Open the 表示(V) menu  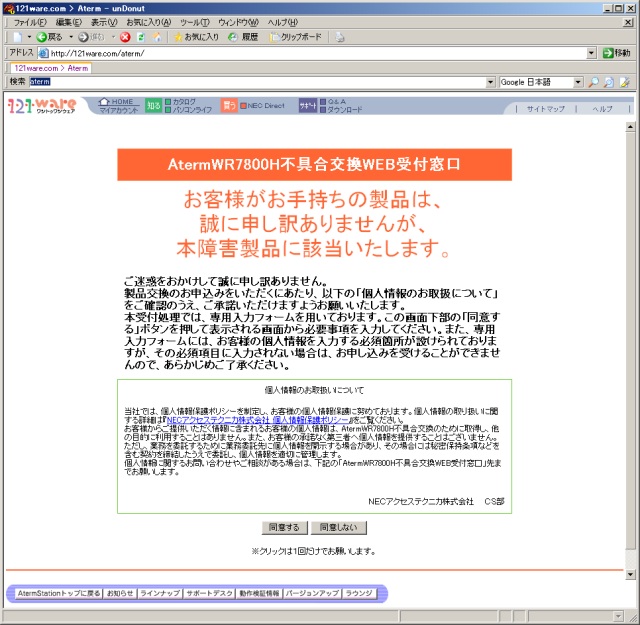click(104, 22)
